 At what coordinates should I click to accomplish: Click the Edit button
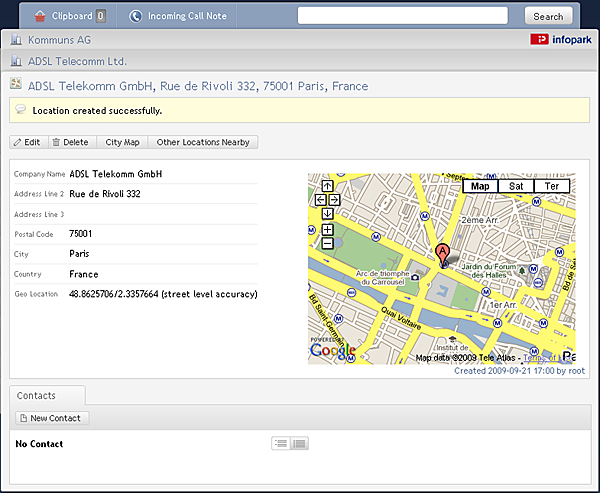pyautogui.click(x=29, y=142)
